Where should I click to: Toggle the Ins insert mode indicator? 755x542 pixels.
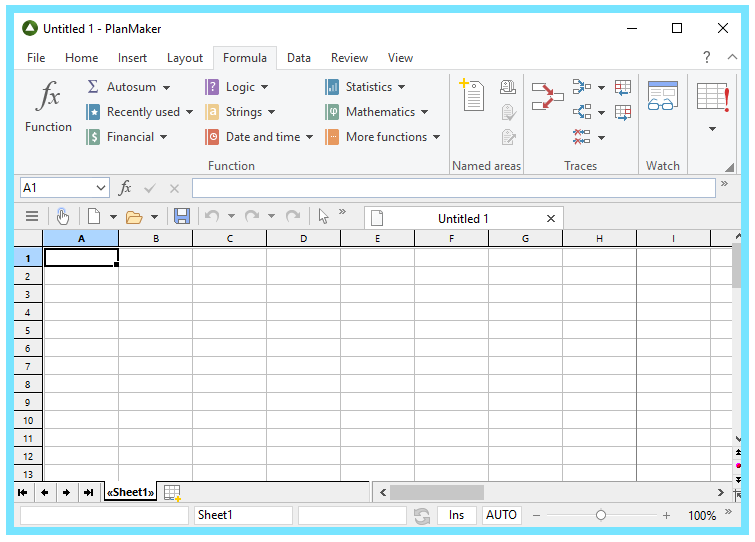point(456,515)
